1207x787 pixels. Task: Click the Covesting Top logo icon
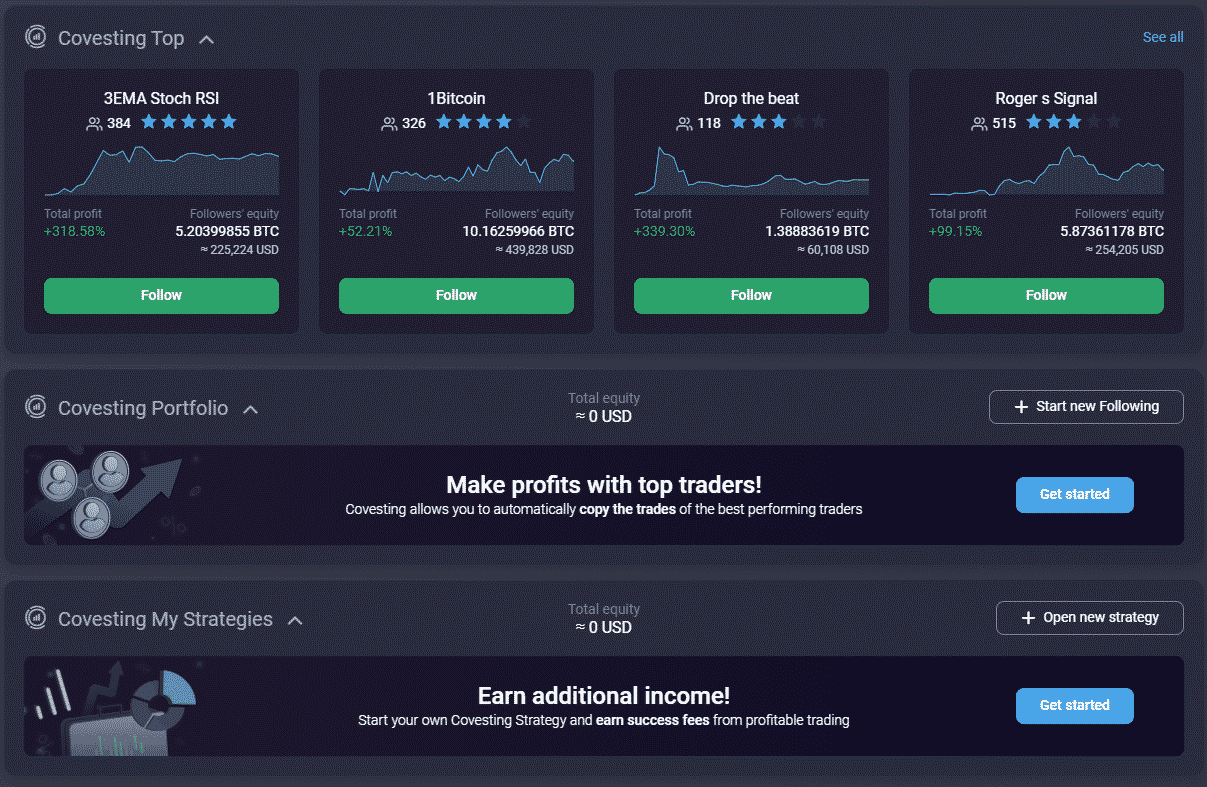point(36,38)
